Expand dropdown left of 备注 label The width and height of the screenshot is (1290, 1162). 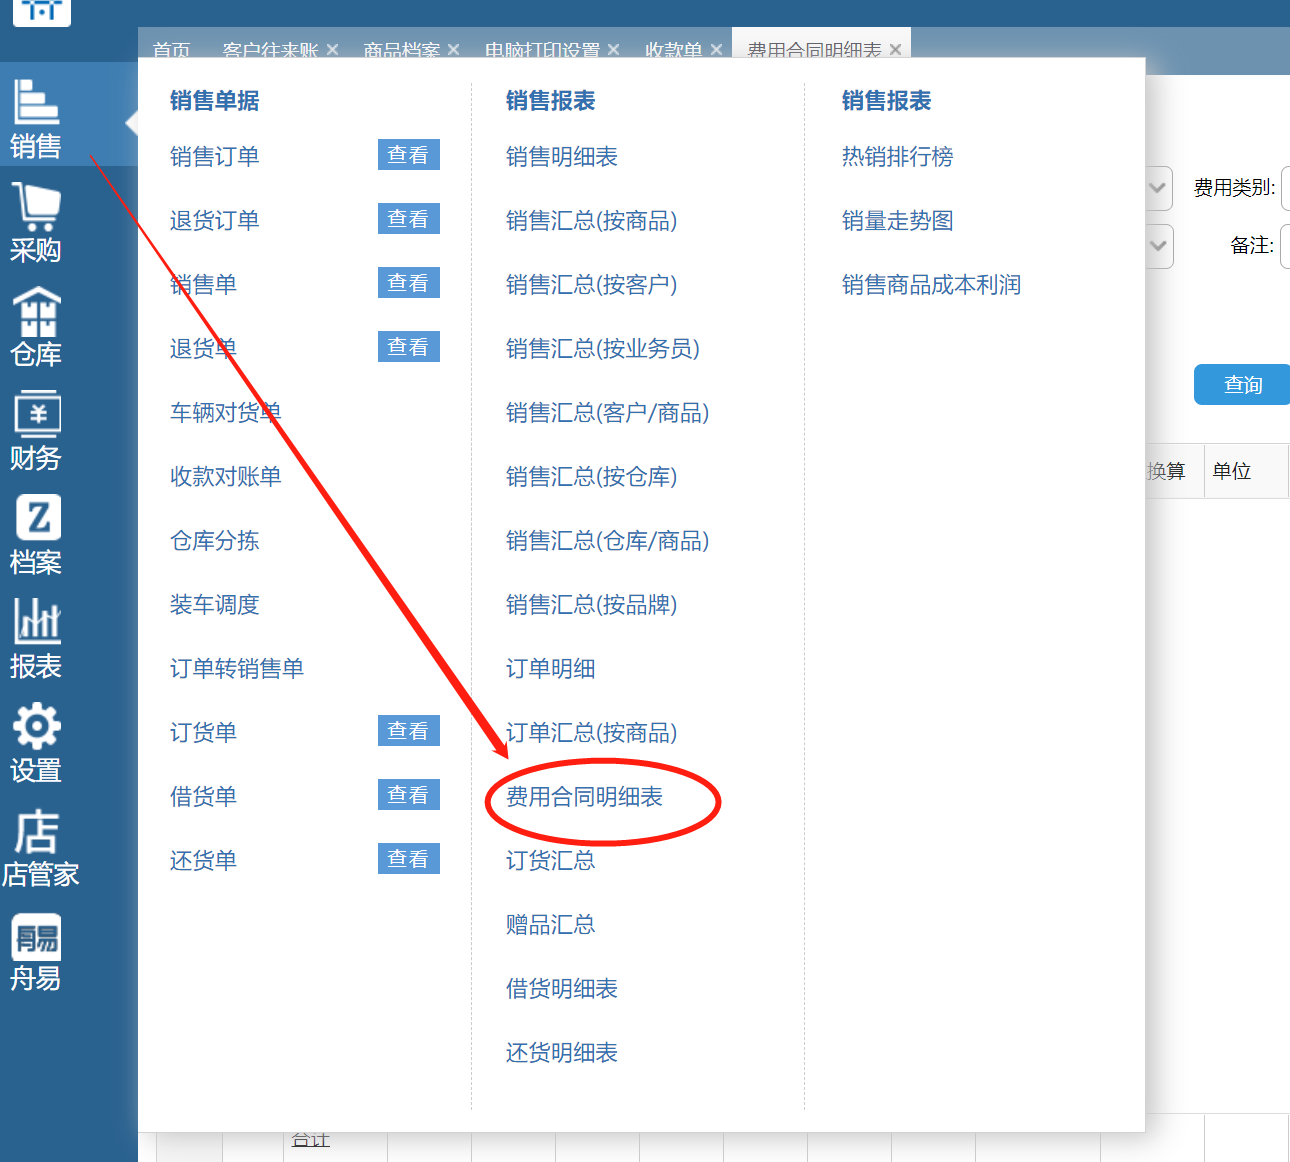pos(1158,246)
